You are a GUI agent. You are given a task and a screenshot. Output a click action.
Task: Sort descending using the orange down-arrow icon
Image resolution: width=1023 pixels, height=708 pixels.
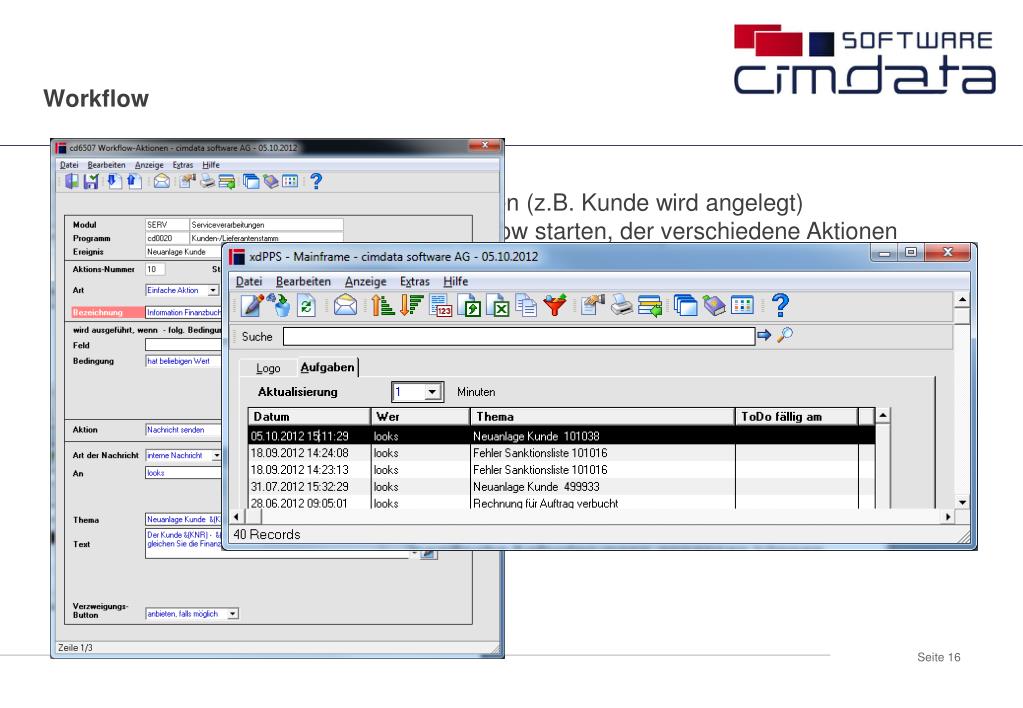tap(411, 305)
